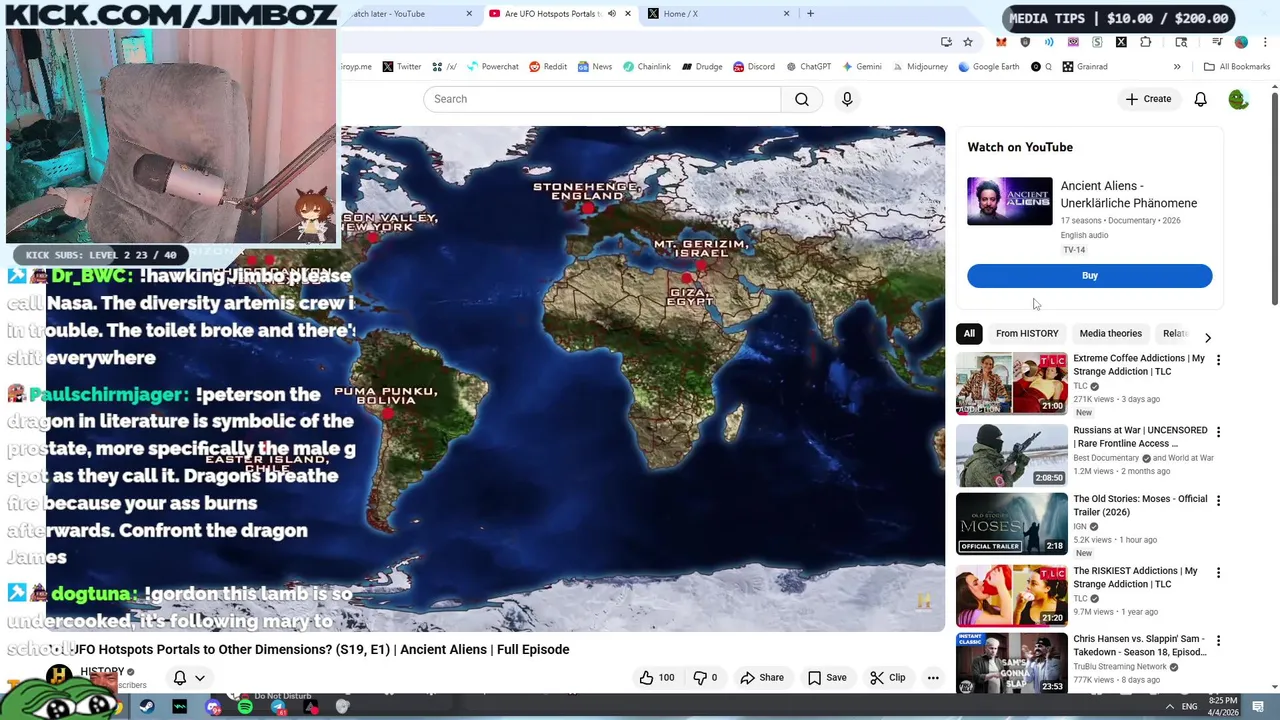Viewport: 1280px width, 720px height.
Task: Open the Powerchat bookmark
Action: click(492, 67)
